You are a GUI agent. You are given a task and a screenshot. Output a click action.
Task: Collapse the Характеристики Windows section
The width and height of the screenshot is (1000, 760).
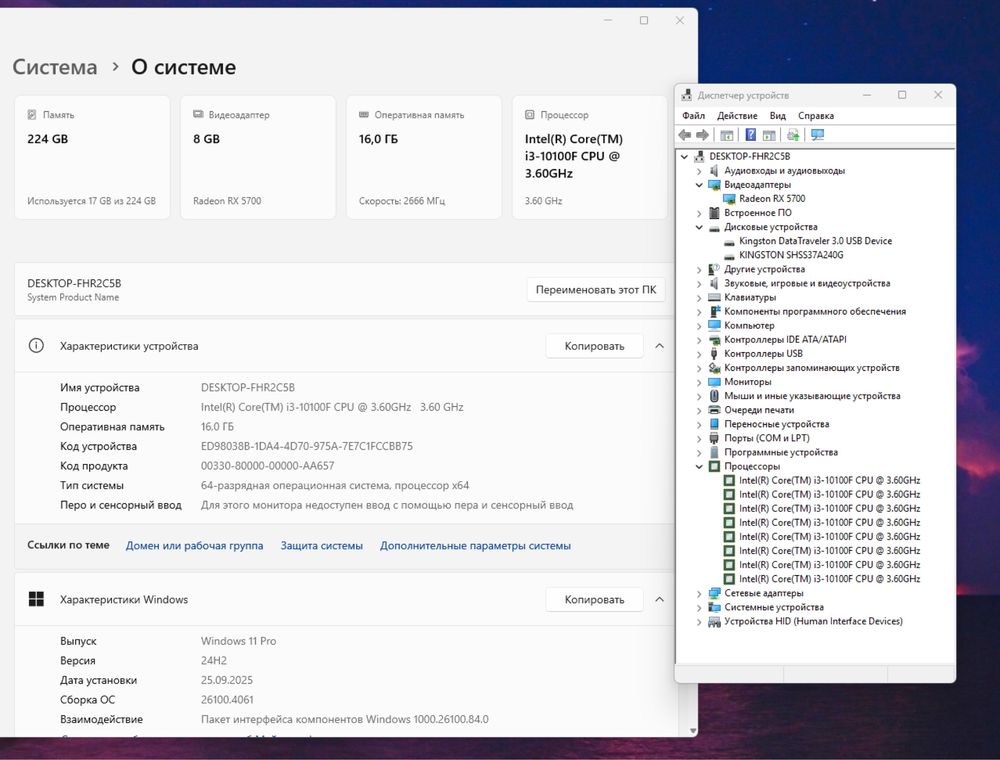coord(659,599)
